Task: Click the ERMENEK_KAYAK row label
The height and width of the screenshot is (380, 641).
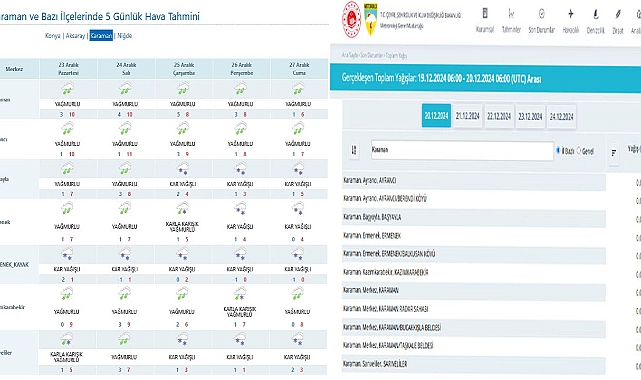Action: (14, 265)
